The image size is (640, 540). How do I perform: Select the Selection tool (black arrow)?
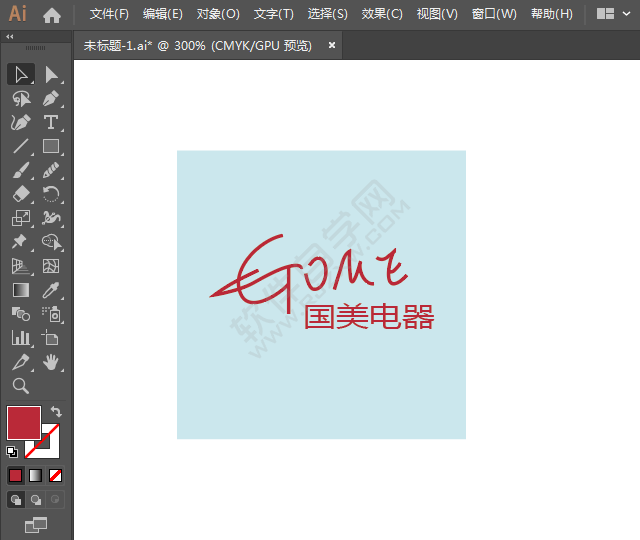(21, 75)
